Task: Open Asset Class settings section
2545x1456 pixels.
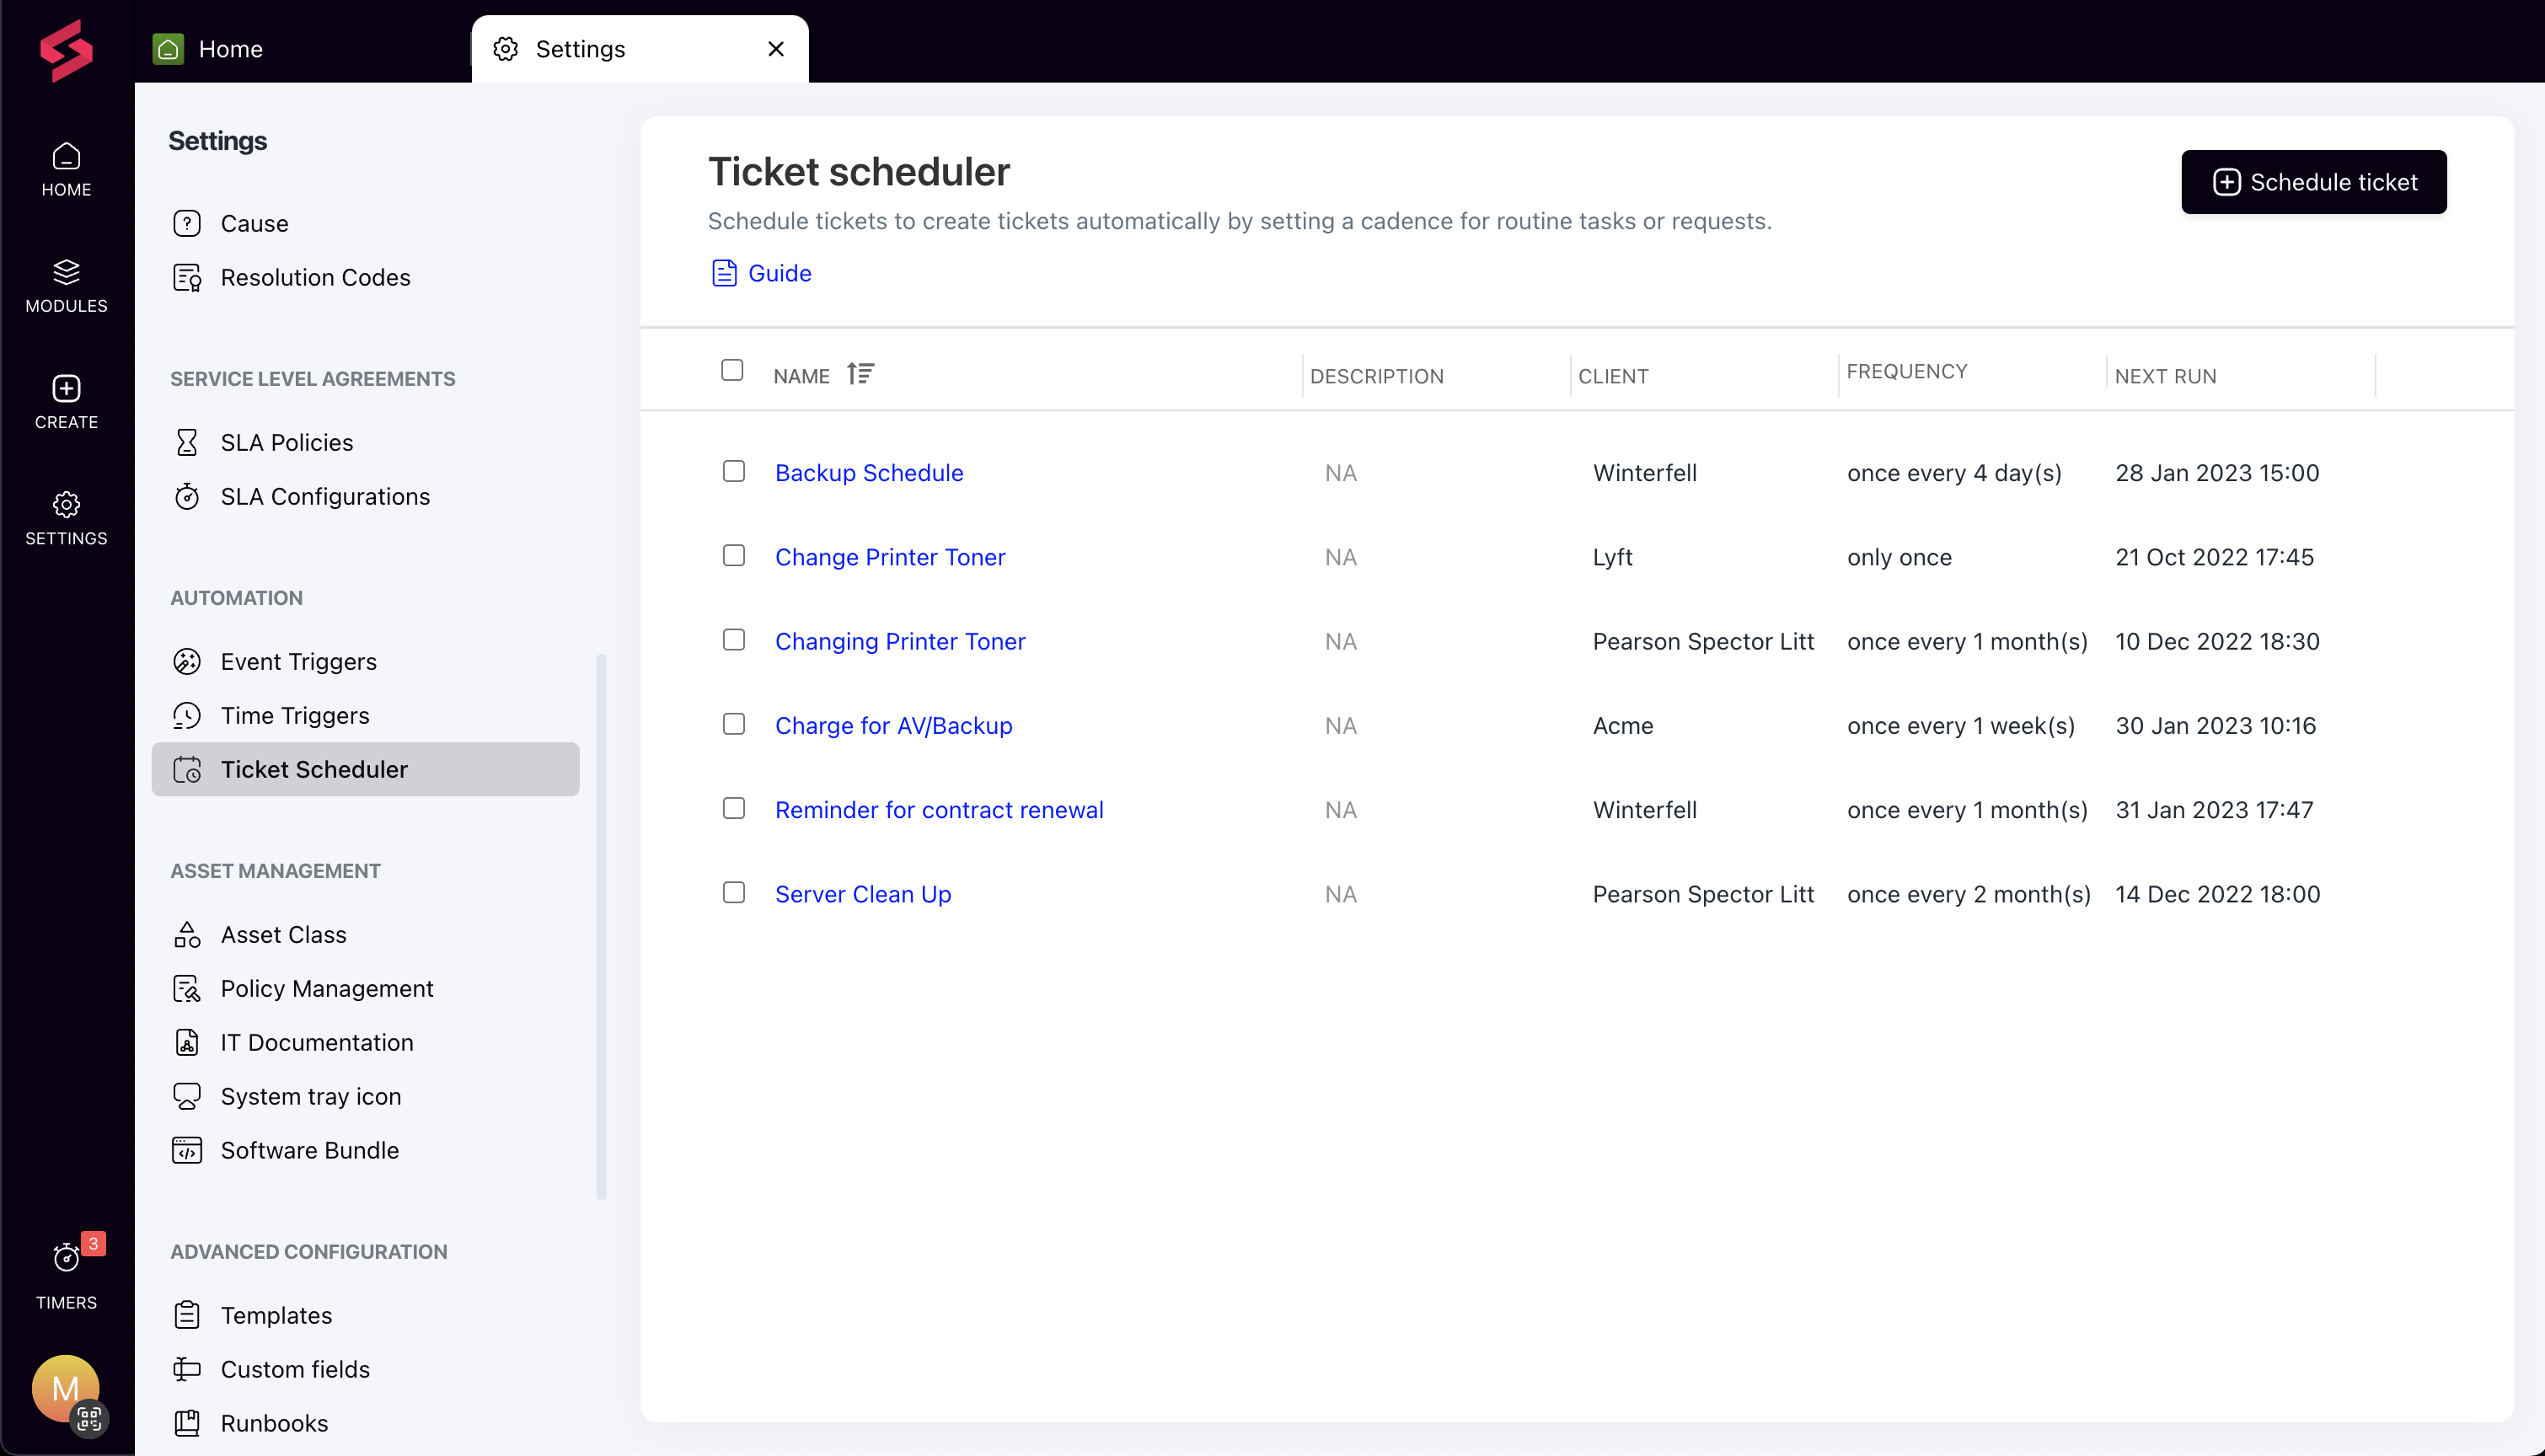Action: [x=283, y=934]
